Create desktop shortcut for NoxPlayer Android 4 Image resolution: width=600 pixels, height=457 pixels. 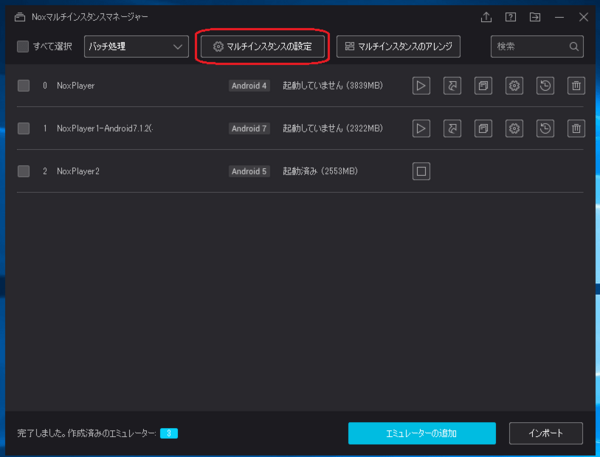[x=452, y=86]
